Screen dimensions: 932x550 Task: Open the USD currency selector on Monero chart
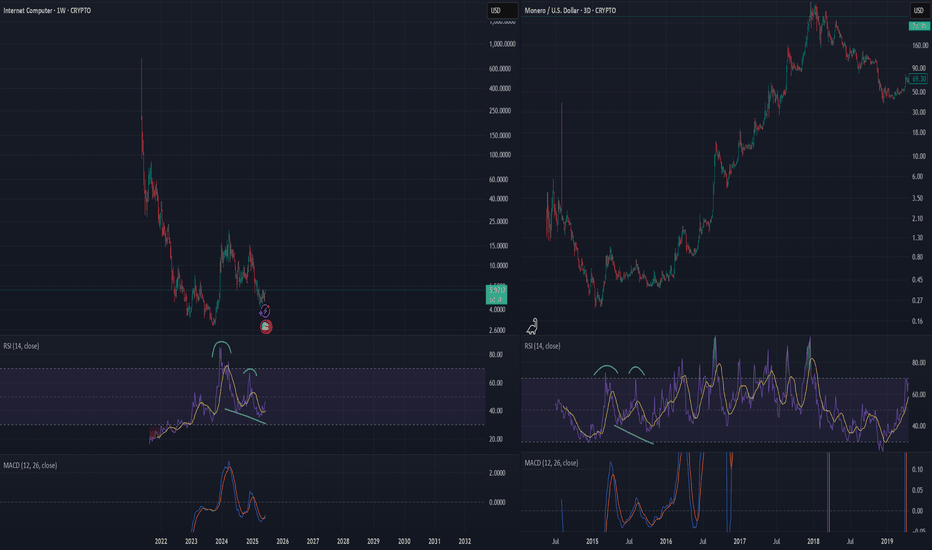pyautogui.click(x=918, y=10)
